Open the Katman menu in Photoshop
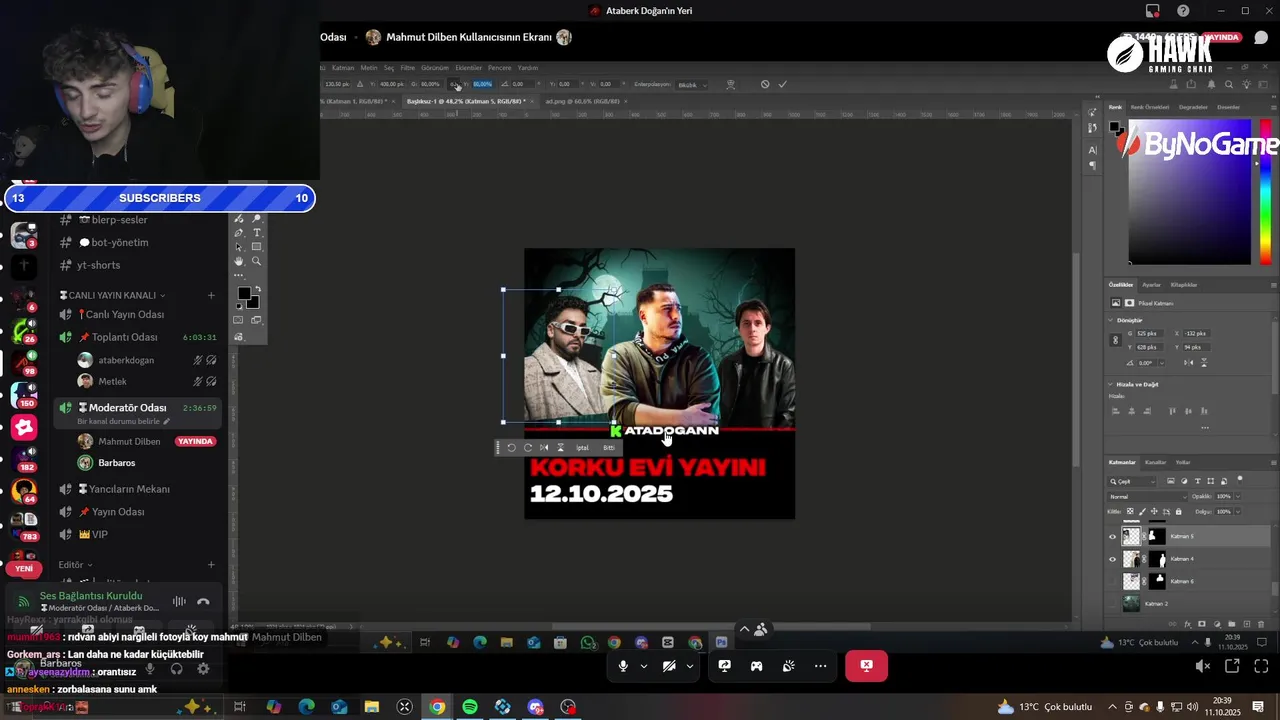This screenshot has width=1280, height=720. (343, 68)
